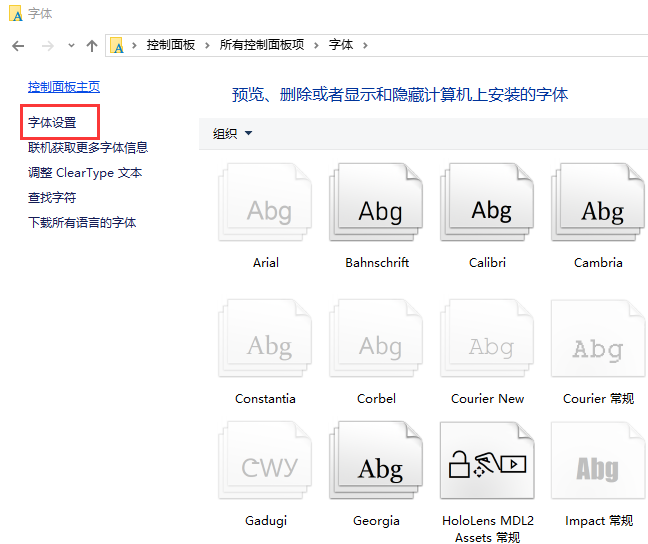Open the Arial font family icon

click(x=265, y=203)
